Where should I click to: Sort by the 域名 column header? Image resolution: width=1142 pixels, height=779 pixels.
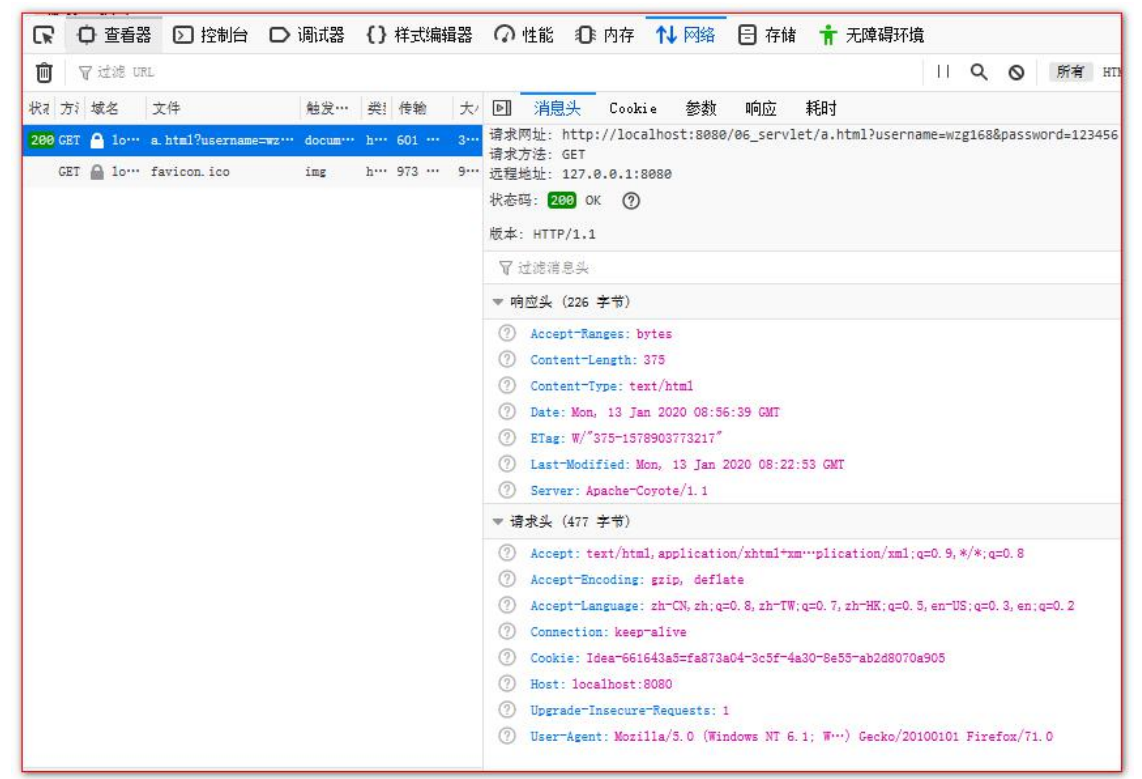(116, 108)
